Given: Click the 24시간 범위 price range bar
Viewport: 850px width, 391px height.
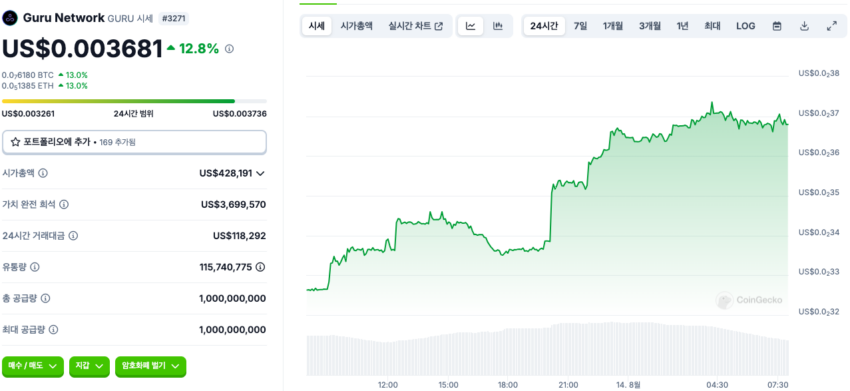Looking at the screenshot, I should pos(134,101).
